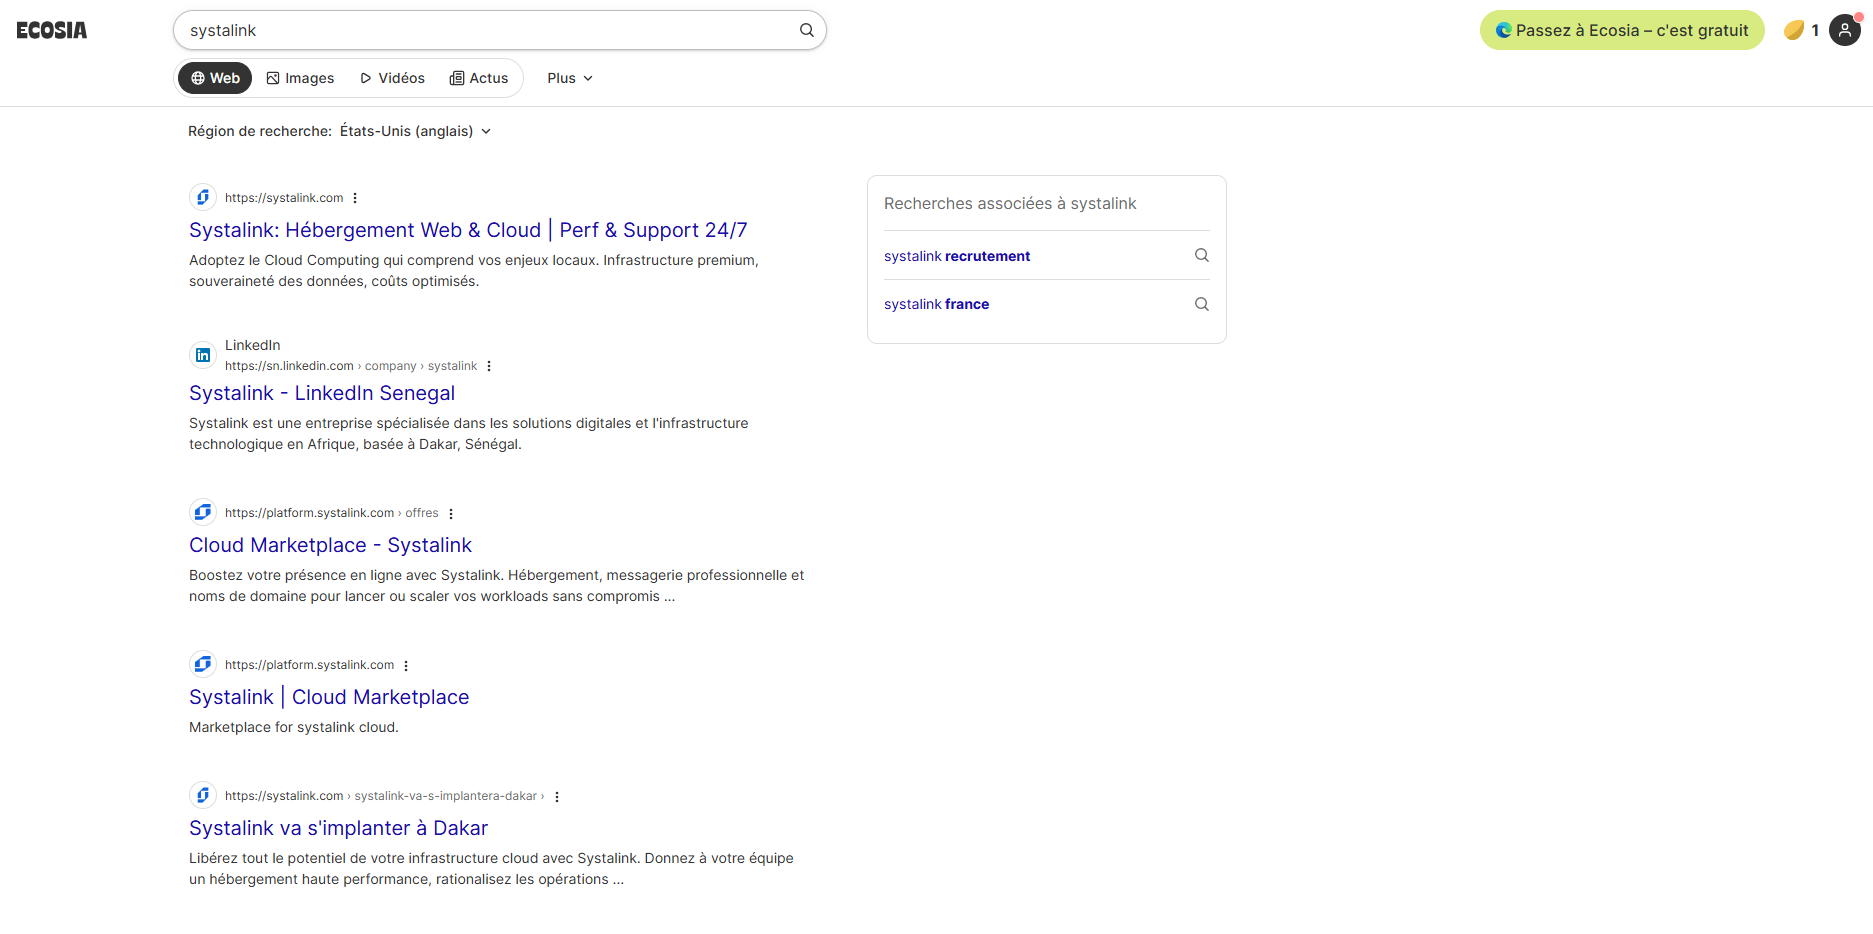Click 'Région de recherche:' label
Viewport: 1873px width, 934px height.
[x=260, y=131]
